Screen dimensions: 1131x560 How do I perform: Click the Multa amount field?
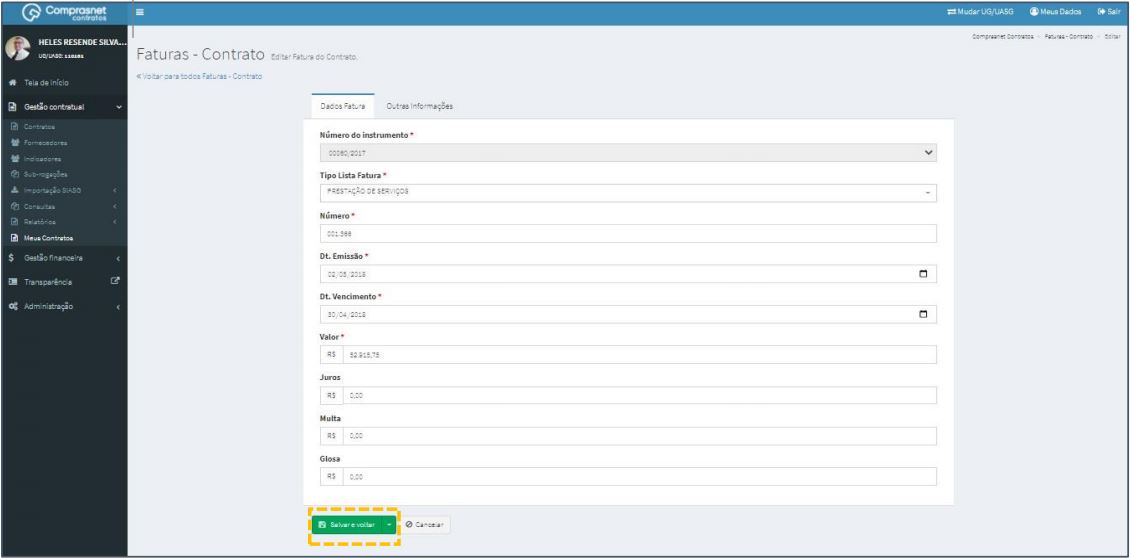click(639, 436)
